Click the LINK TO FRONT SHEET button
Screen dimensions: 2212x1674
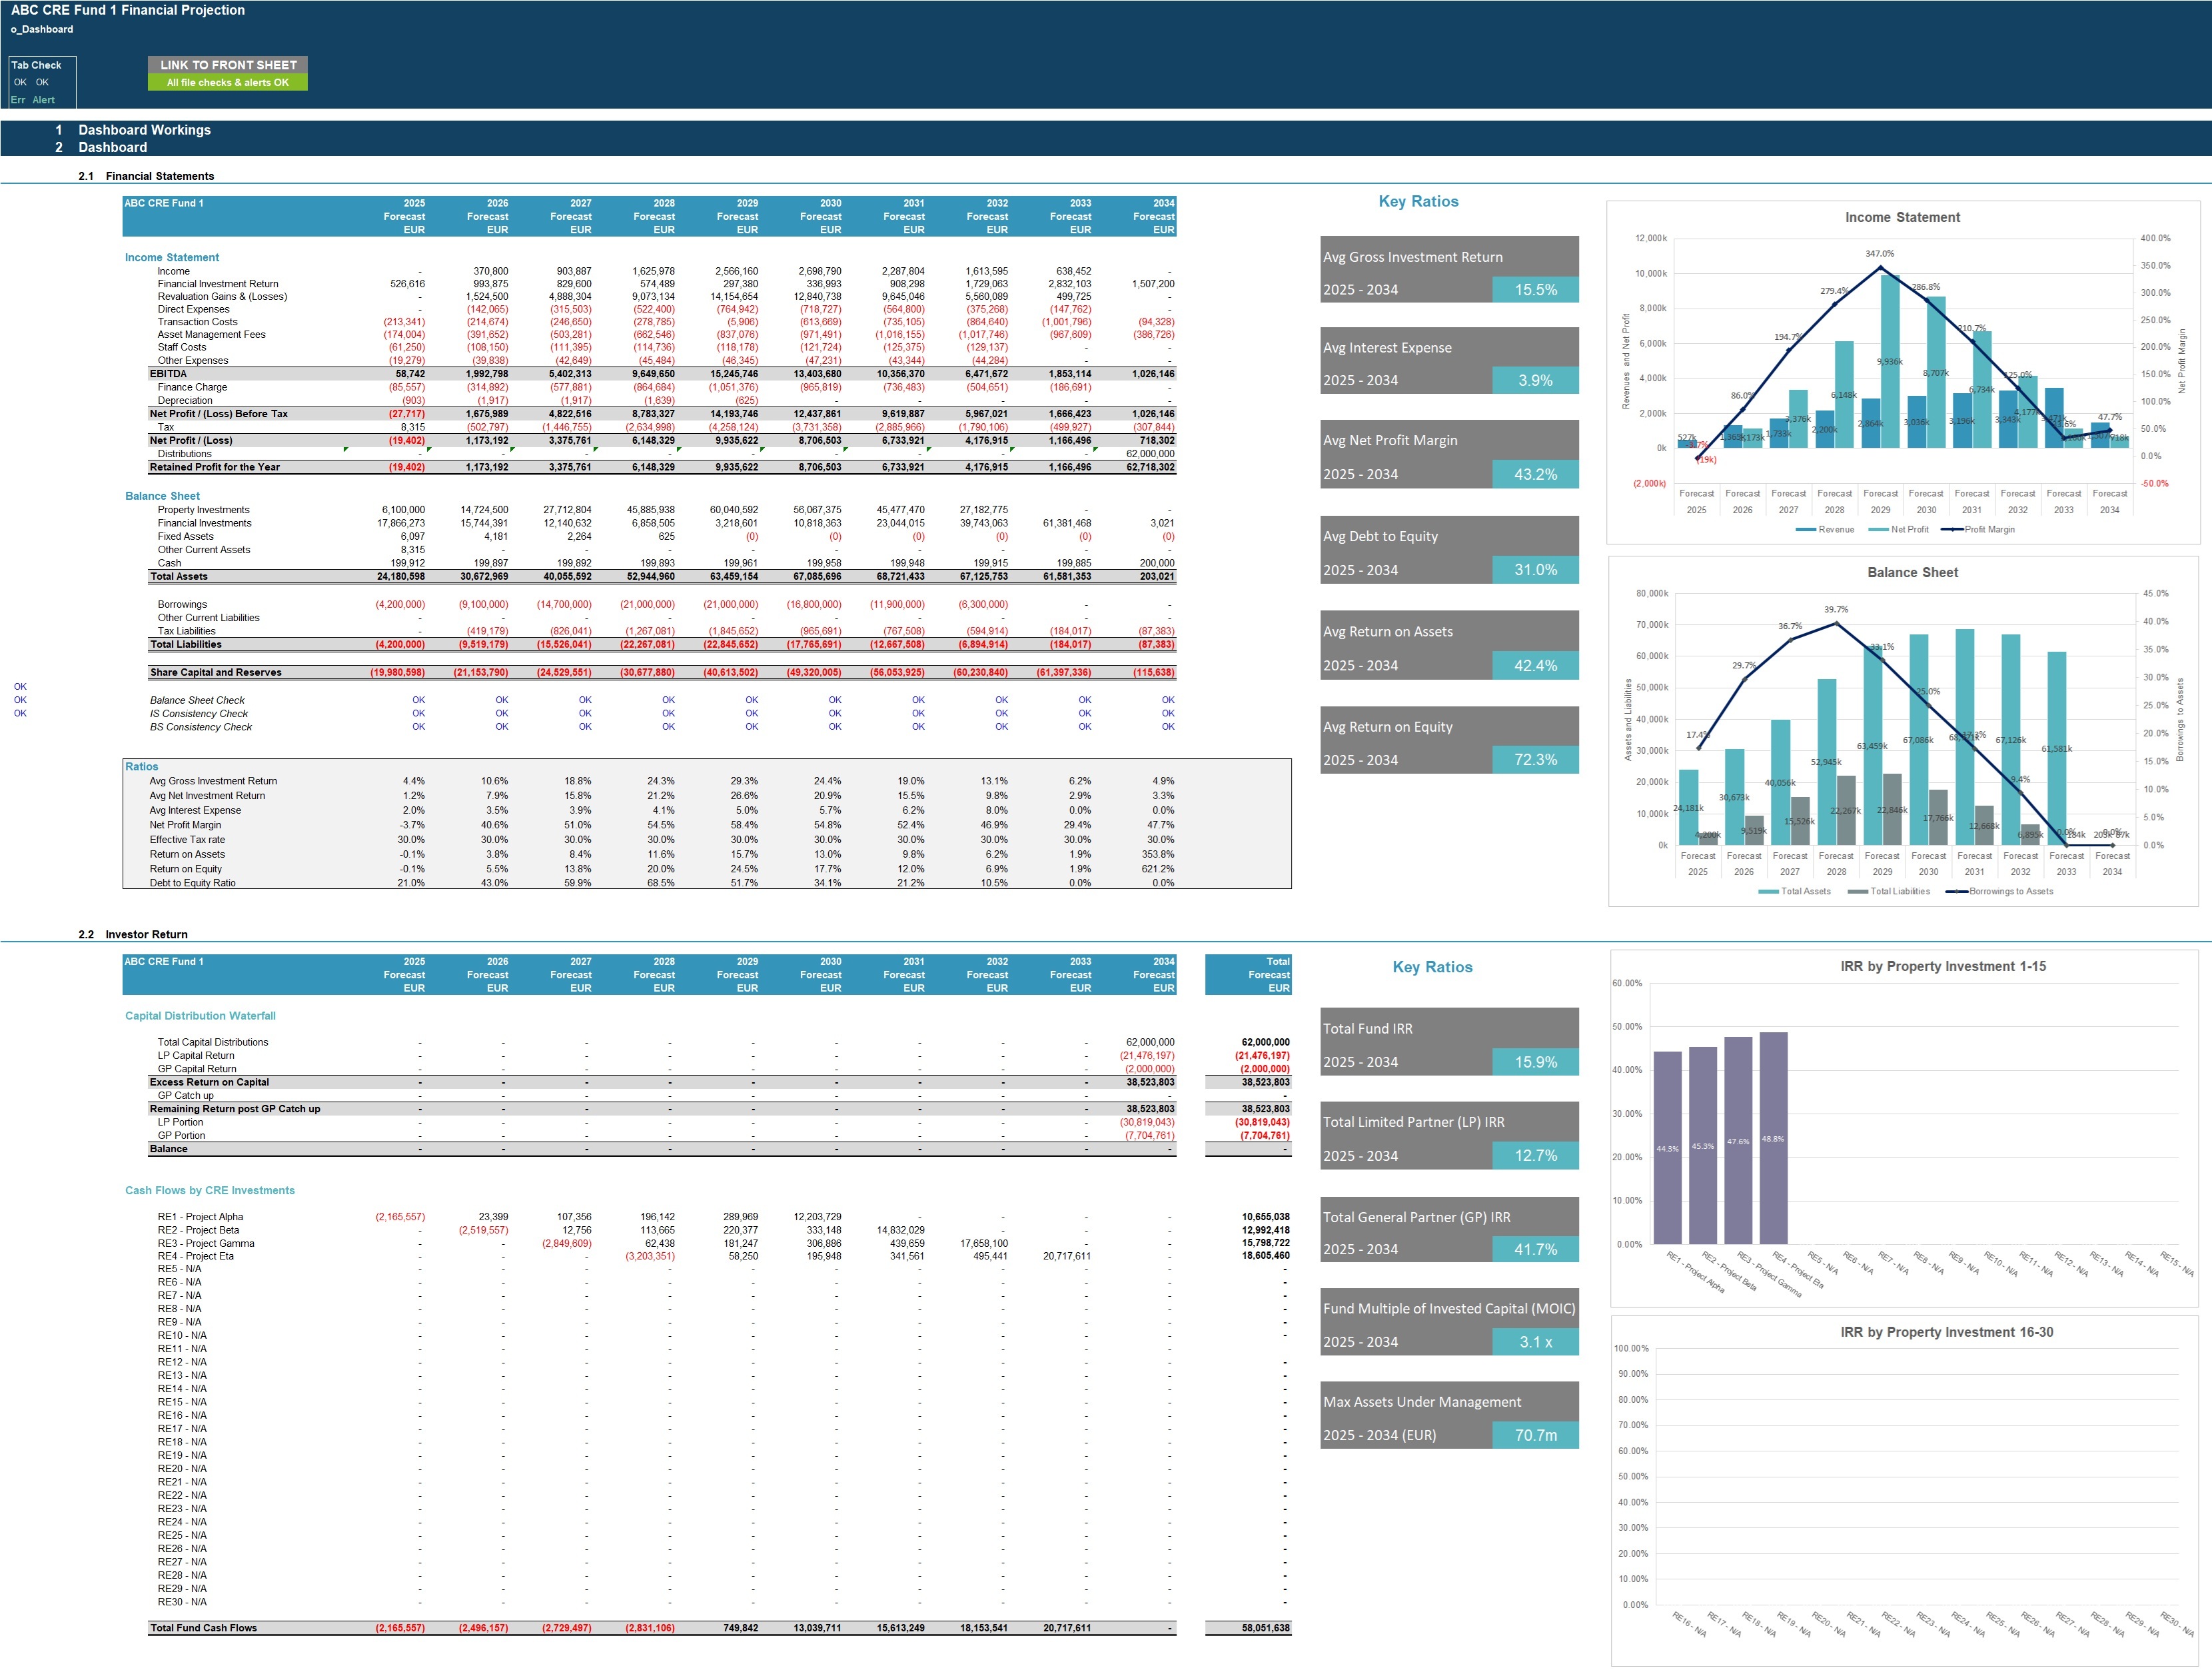coord(228,65)
